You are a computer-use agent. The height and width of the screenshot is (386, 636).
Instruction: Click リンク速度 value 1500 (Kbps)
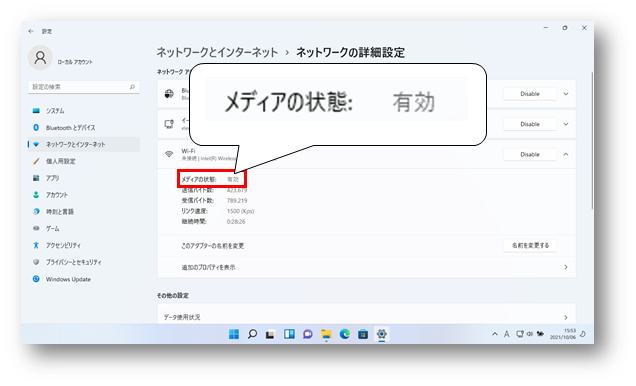pyautogui.click(x=241, y=211)
